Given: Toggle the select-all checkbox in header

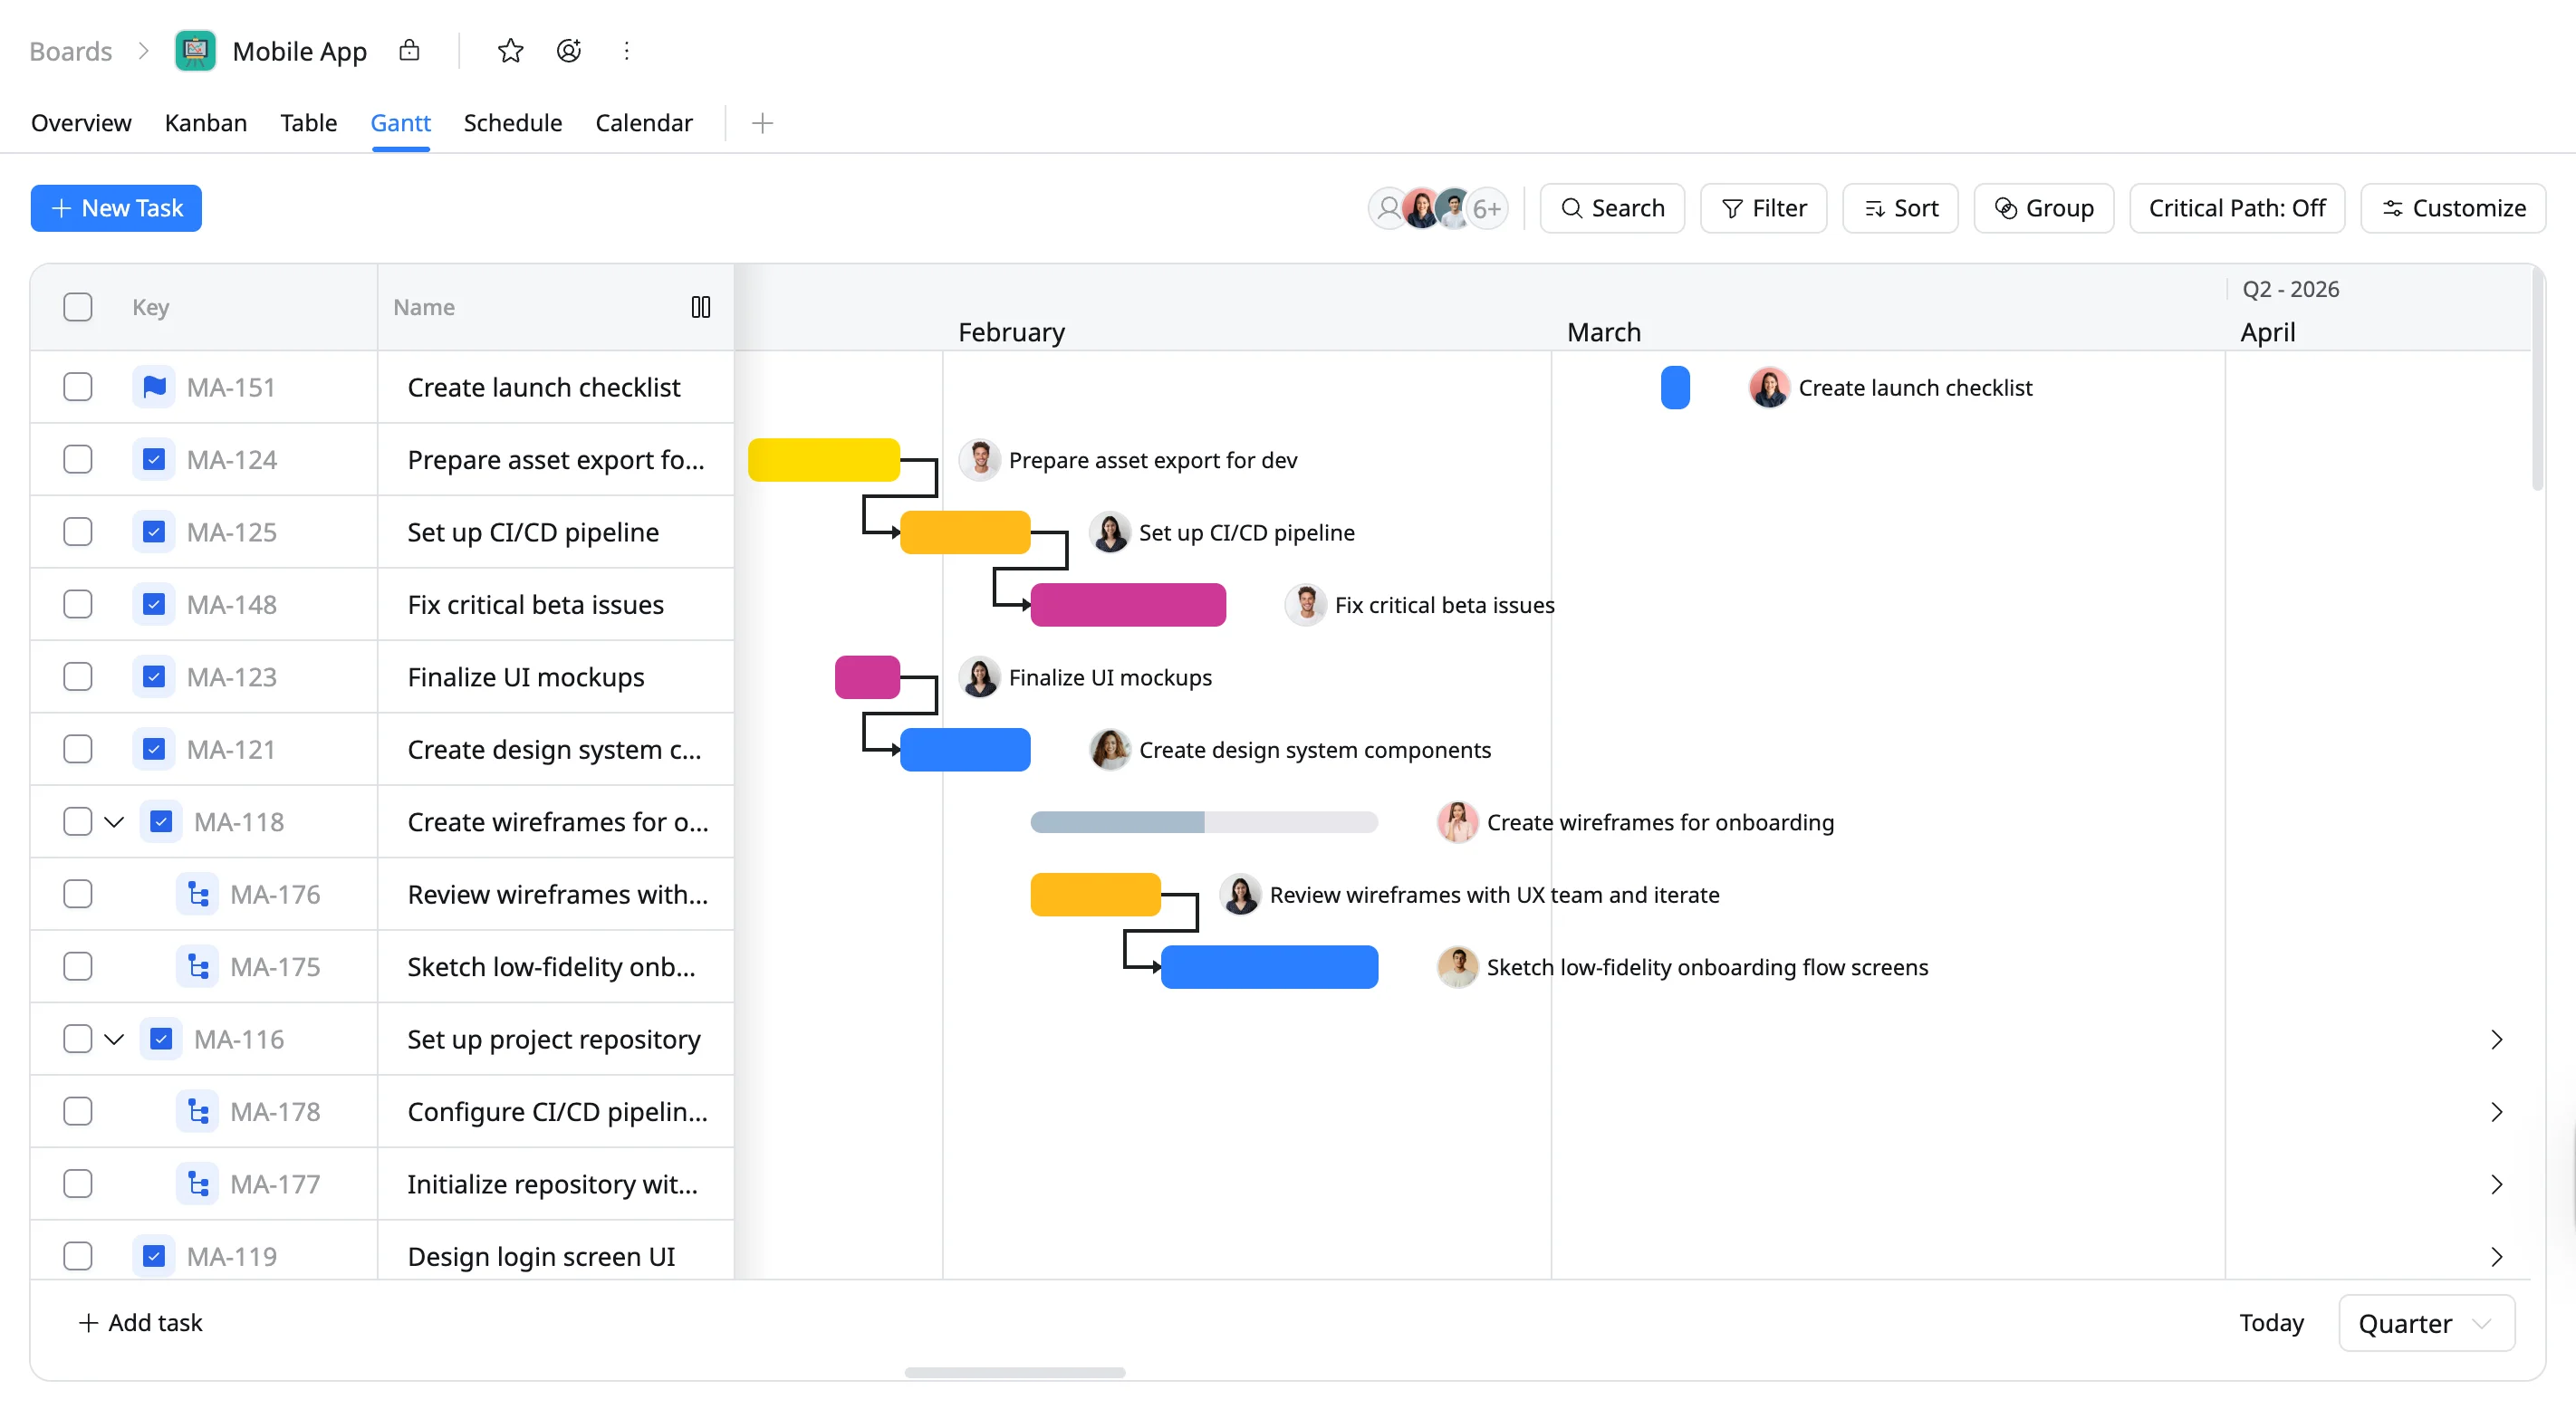Looking at the screenshot, I should pos(78,307).
